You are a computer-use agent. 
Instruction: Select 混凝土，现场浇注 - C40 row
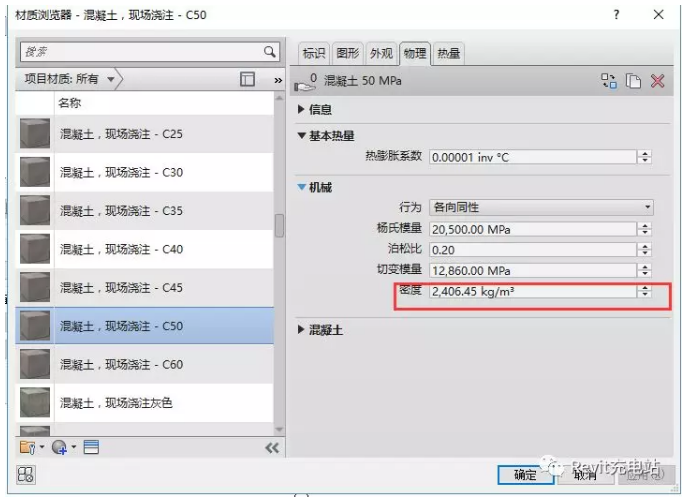tap(145, 249)
